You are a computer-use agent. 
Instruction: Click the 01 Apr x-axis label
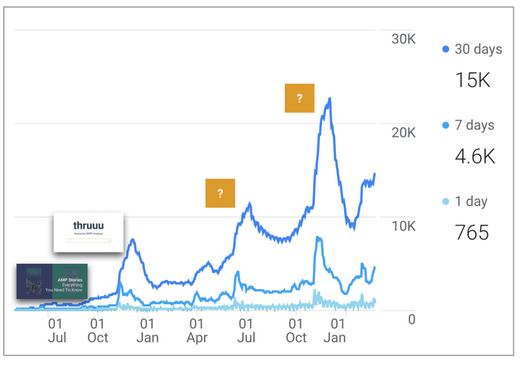[x=197, y=331]
